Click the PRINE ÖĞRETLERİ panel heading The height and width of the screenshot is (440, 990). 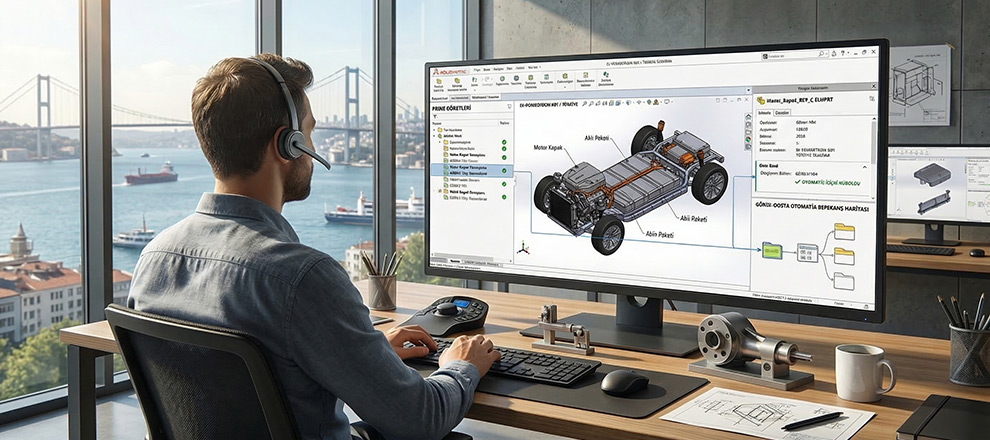pyautogui.click(x=451, y=108)
